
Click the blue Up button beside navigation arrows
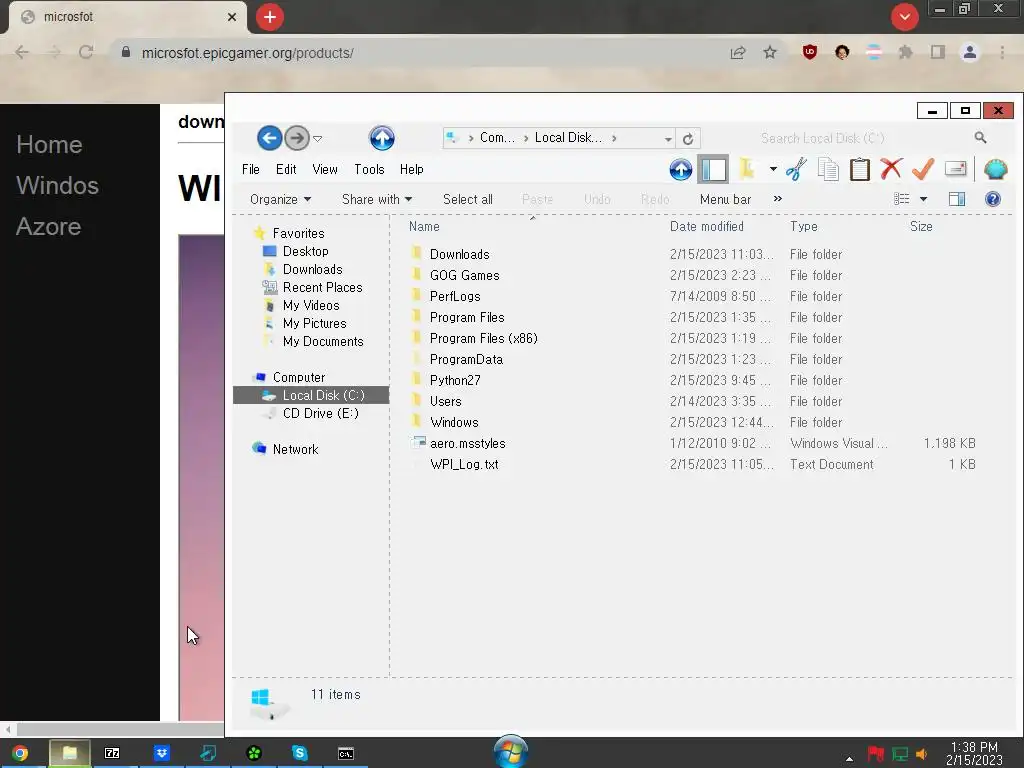click(x=382, y=138)
